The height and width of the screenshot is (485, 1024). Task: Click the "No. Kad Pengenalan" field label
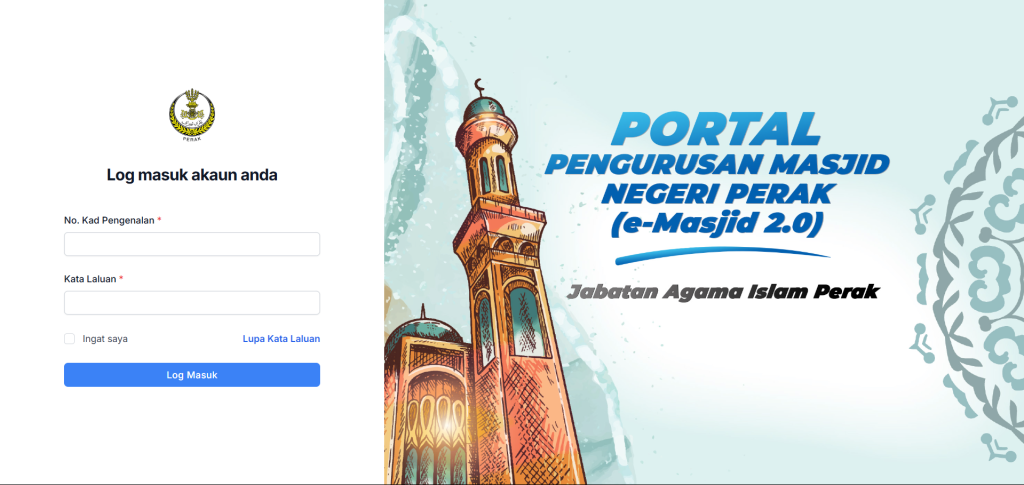(109, 220)
